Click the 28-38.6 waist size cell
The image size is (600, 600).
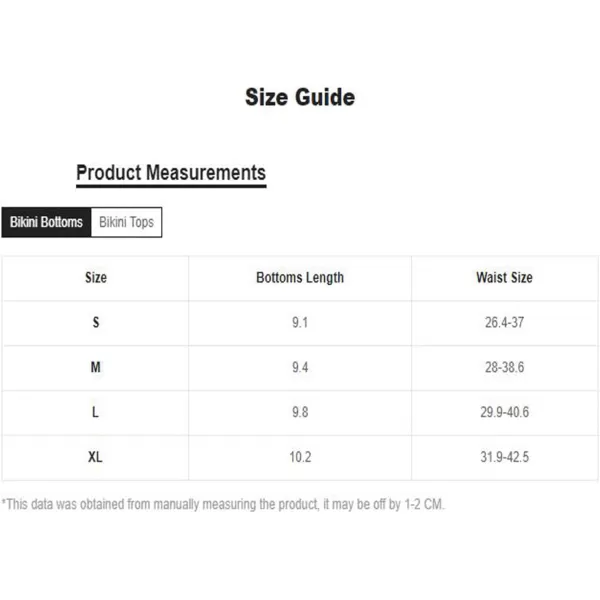click(x=504, y=367)
